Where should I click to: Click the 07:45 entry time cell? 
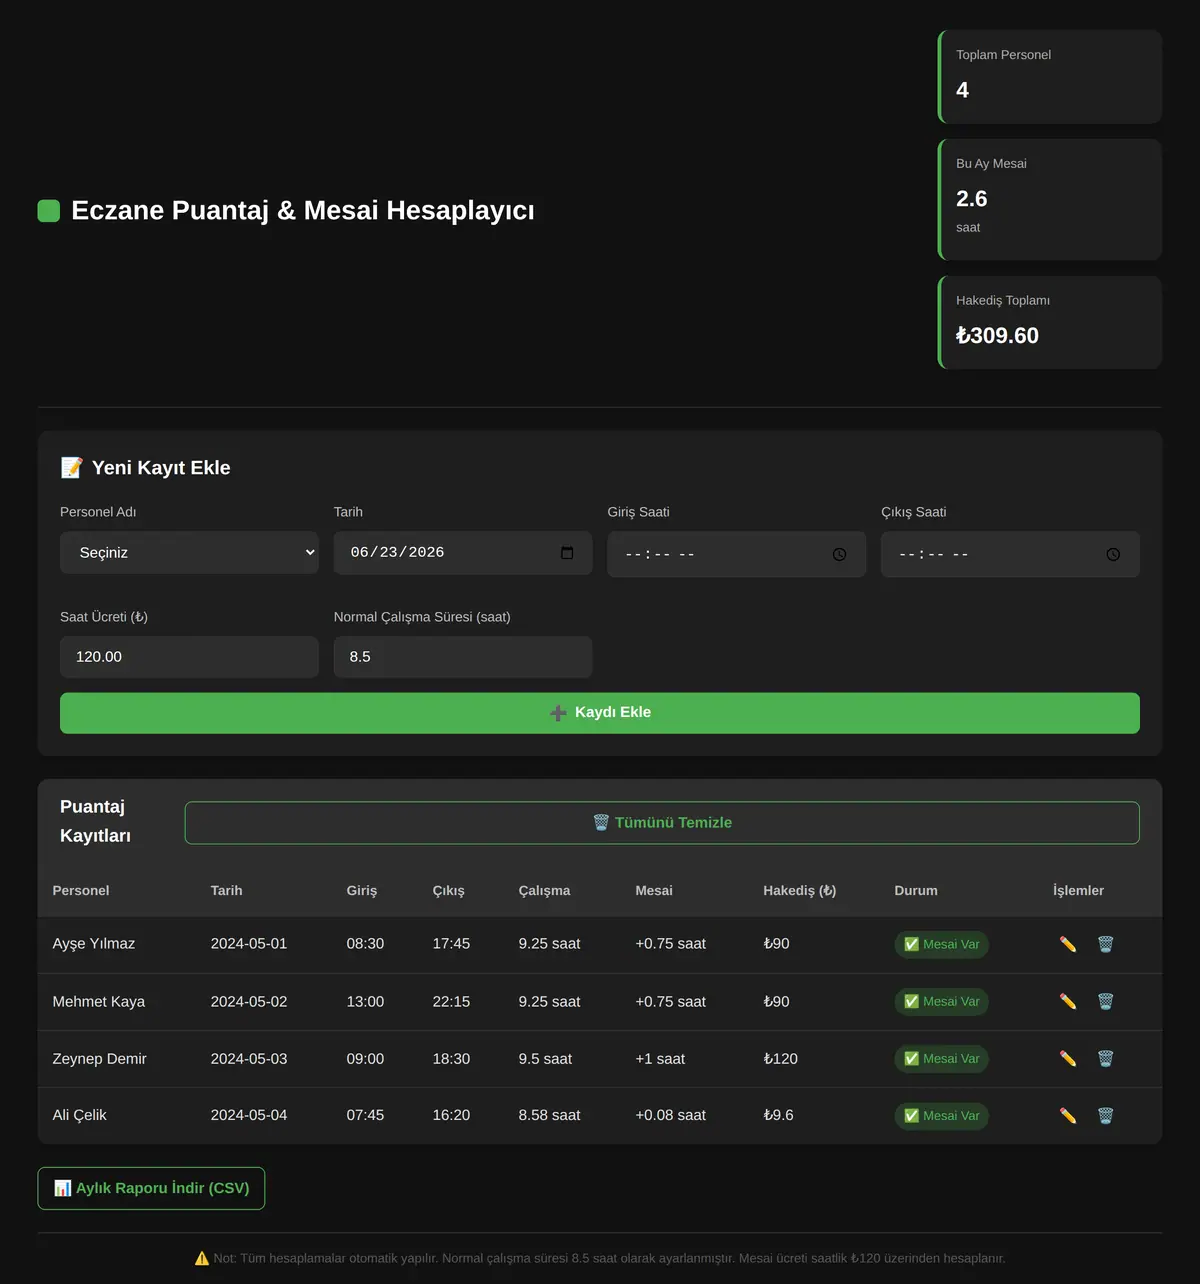point(365,1115)
